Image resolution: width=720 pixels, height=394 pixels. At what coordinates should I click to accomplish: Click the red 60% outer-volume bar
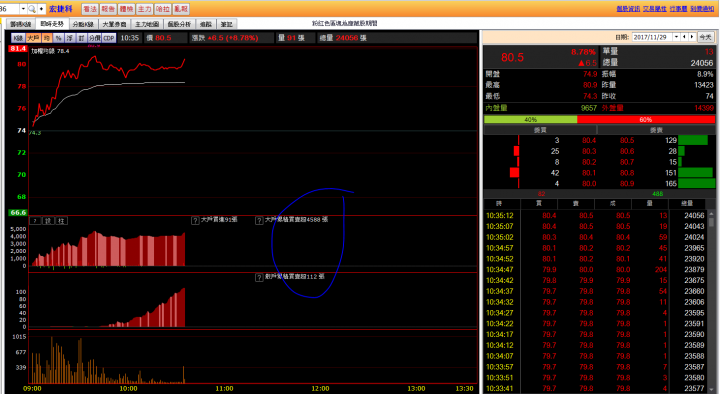646,119
